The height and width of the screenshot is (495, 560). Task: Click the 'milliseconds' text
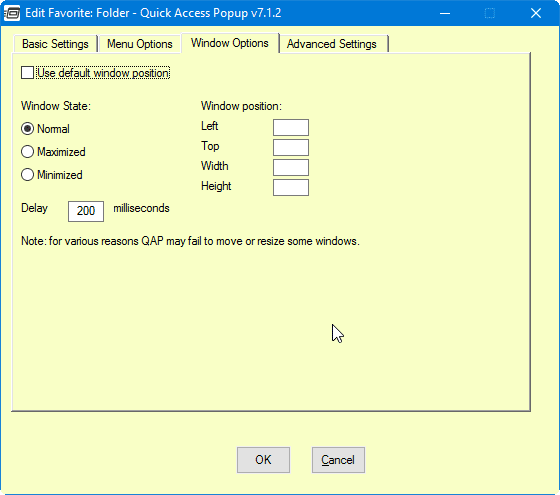pos(141,208)
